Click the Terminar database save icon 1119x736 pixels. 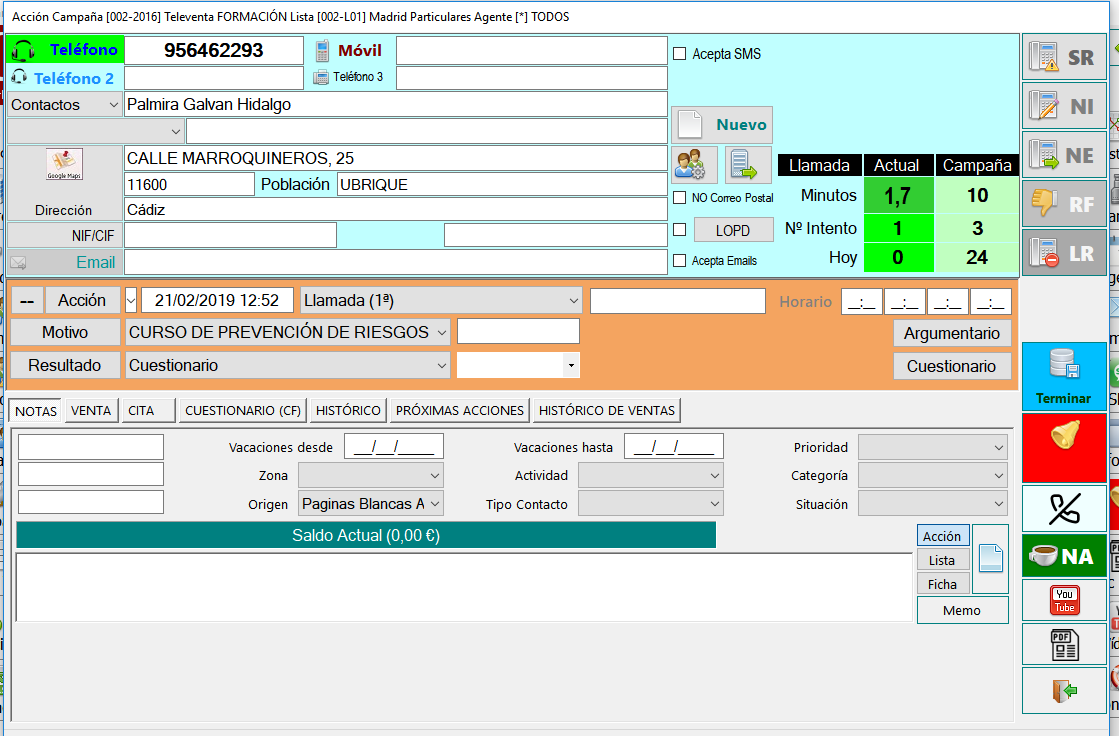pos(1063,376)
